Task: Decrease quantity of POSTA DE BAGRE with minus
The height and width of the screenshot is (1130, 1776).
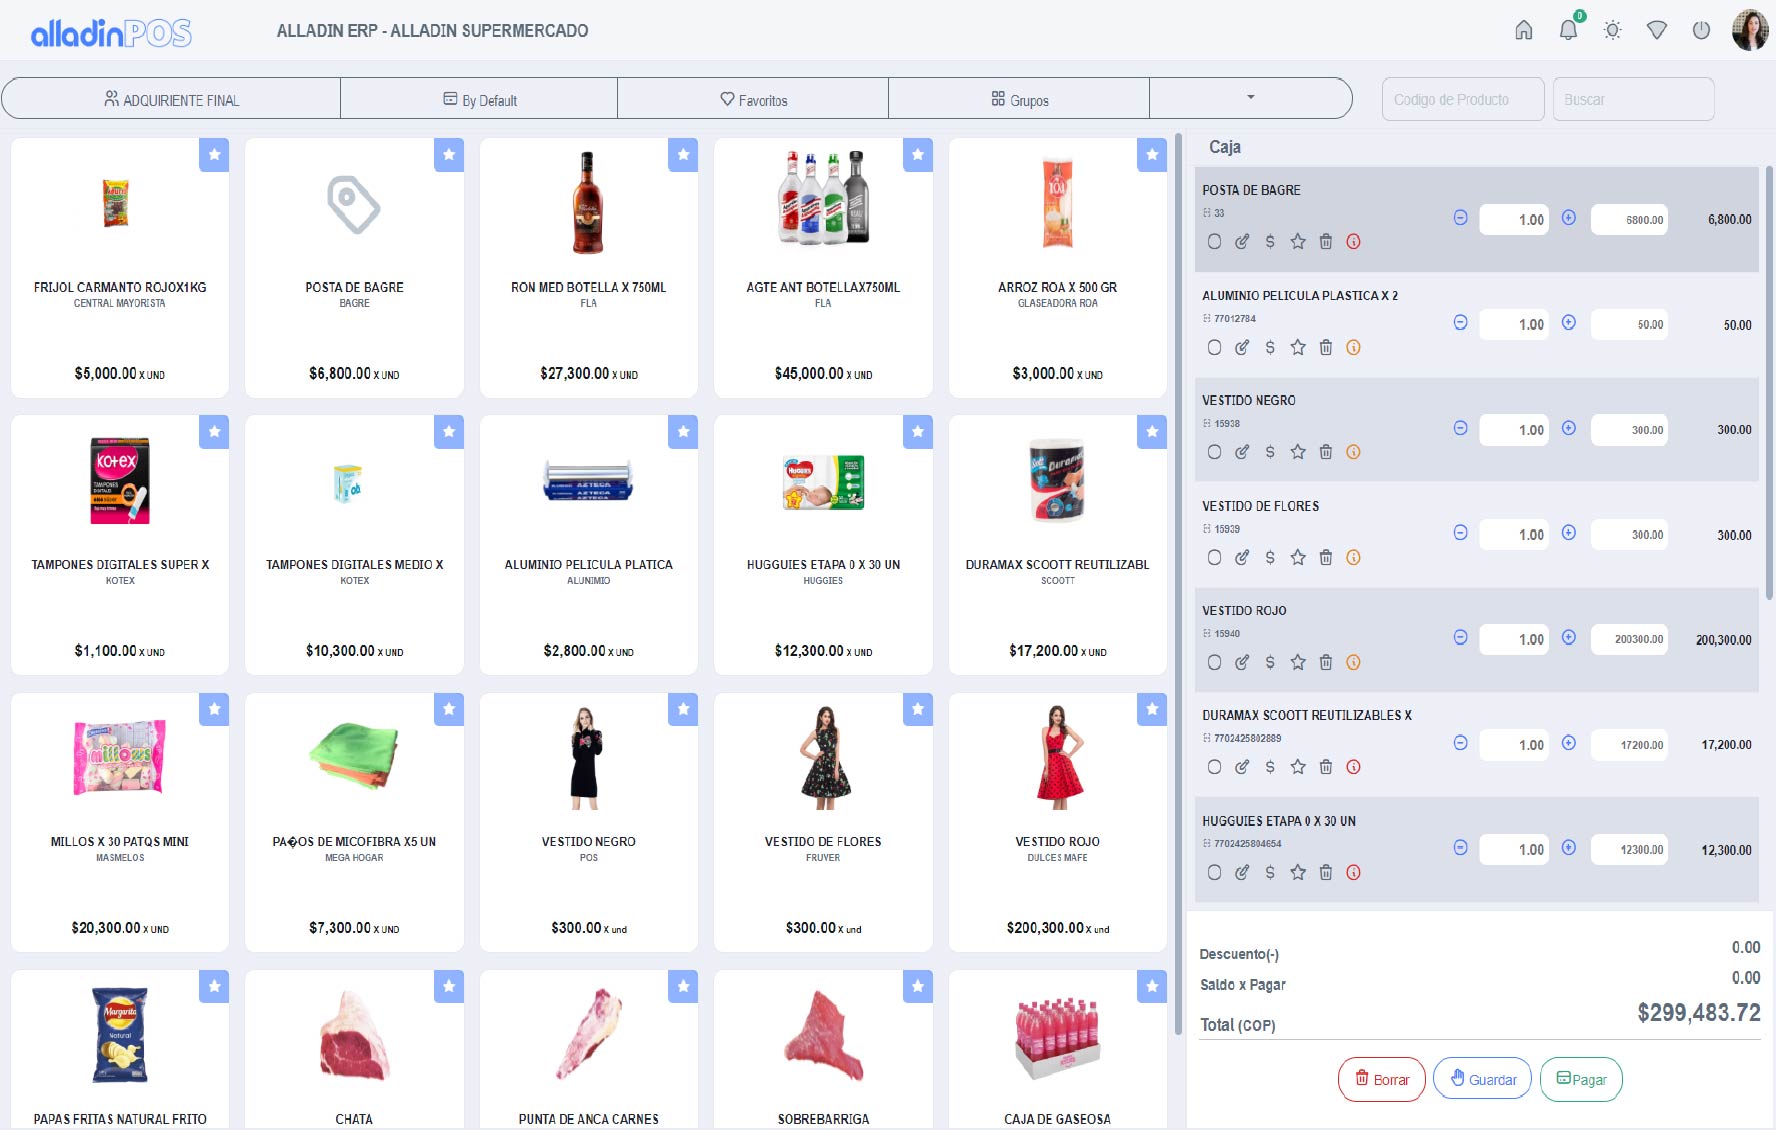Action: click(1461, 218)
